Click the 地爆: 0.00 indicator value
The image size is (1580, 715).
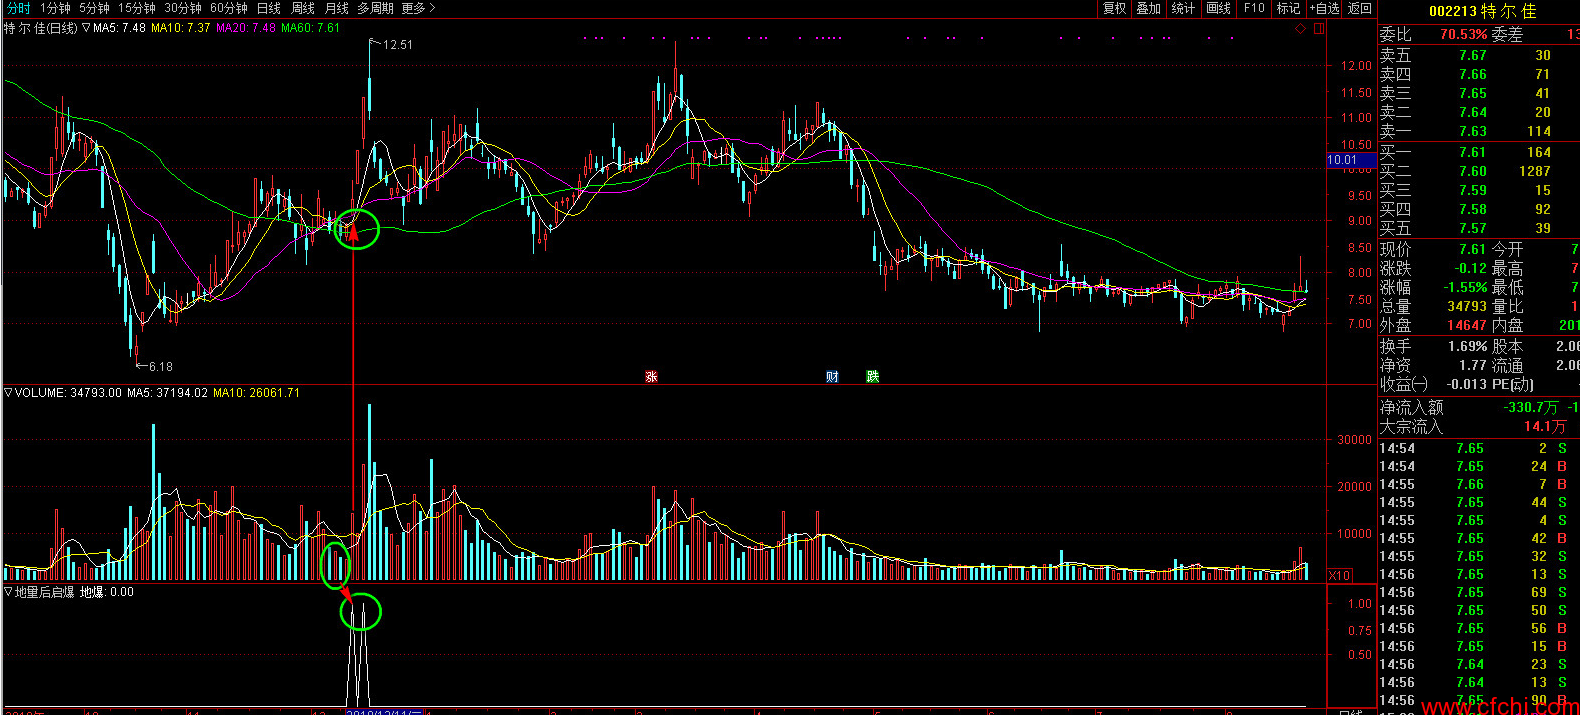(107, 592)
